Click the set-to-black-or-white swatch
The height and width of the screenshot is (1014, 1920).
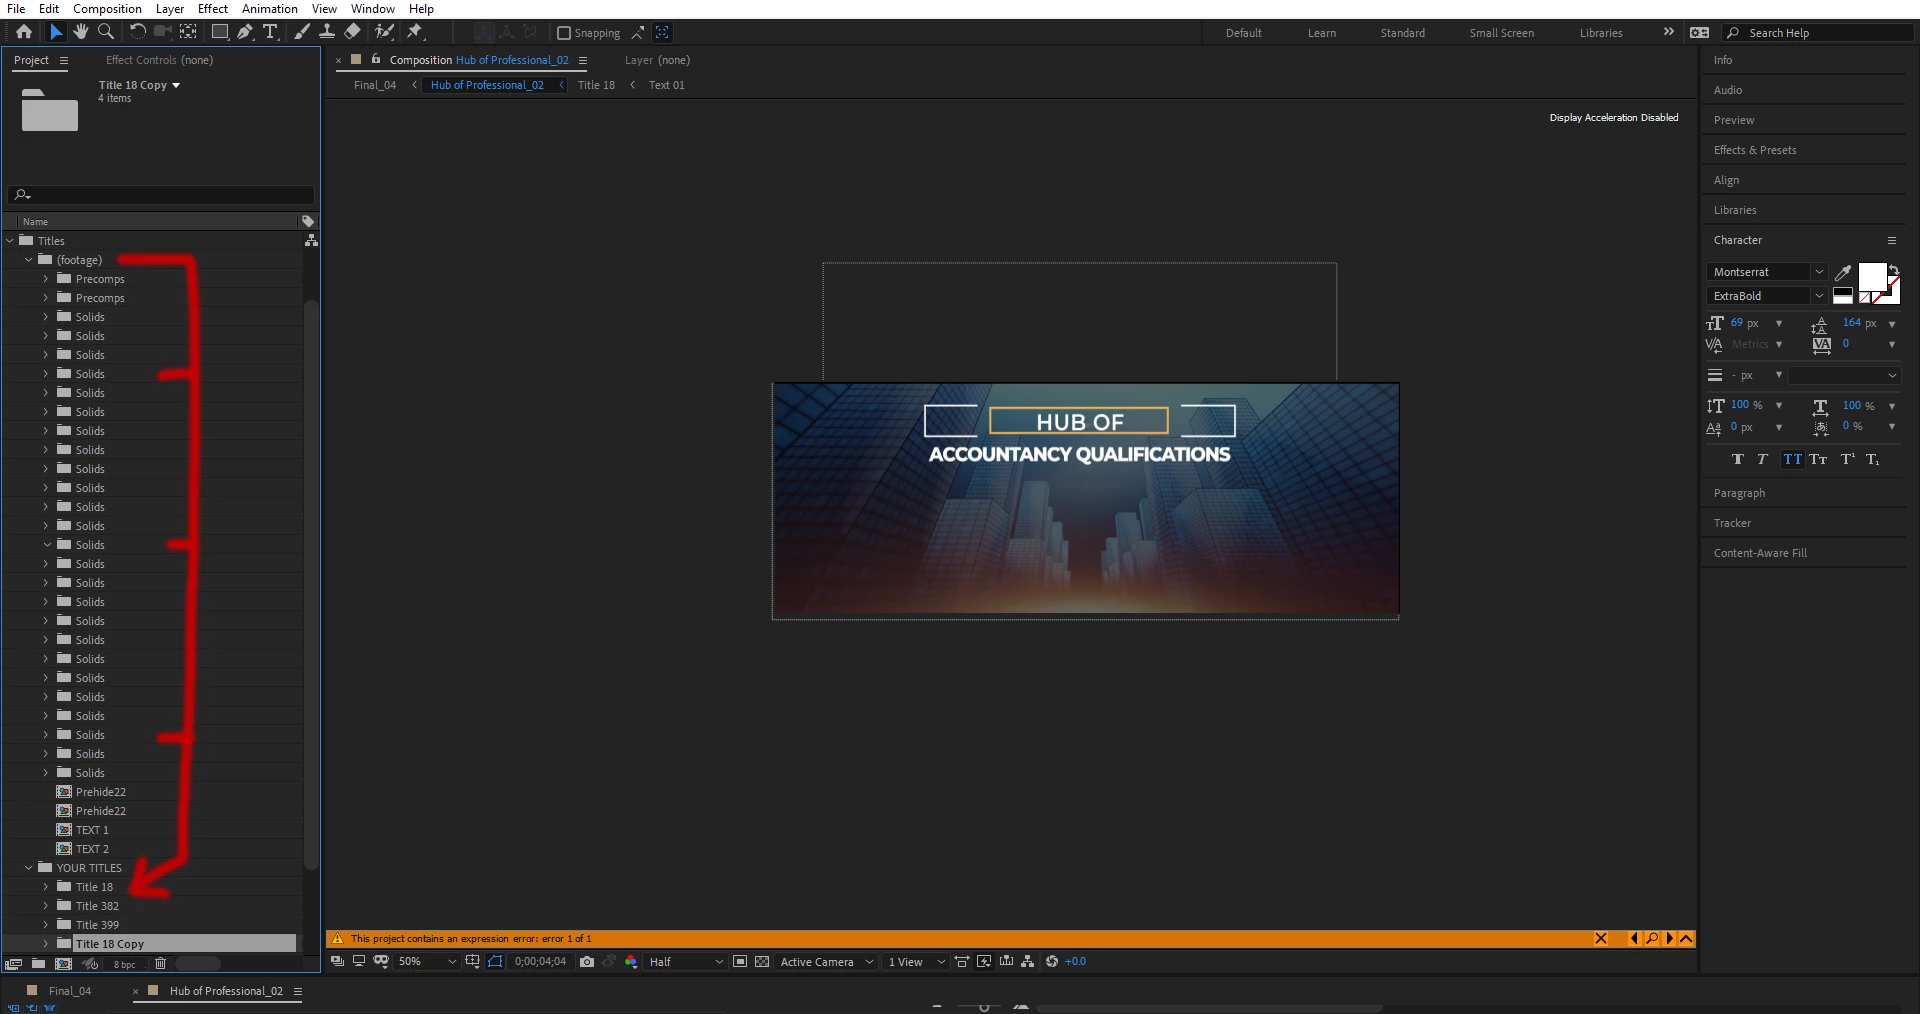[x=1843, y=296]
